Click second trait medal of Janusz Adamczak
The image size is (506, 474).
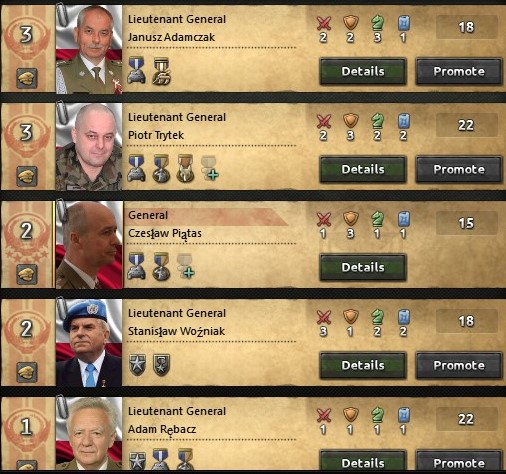click(x=162, y=70)
